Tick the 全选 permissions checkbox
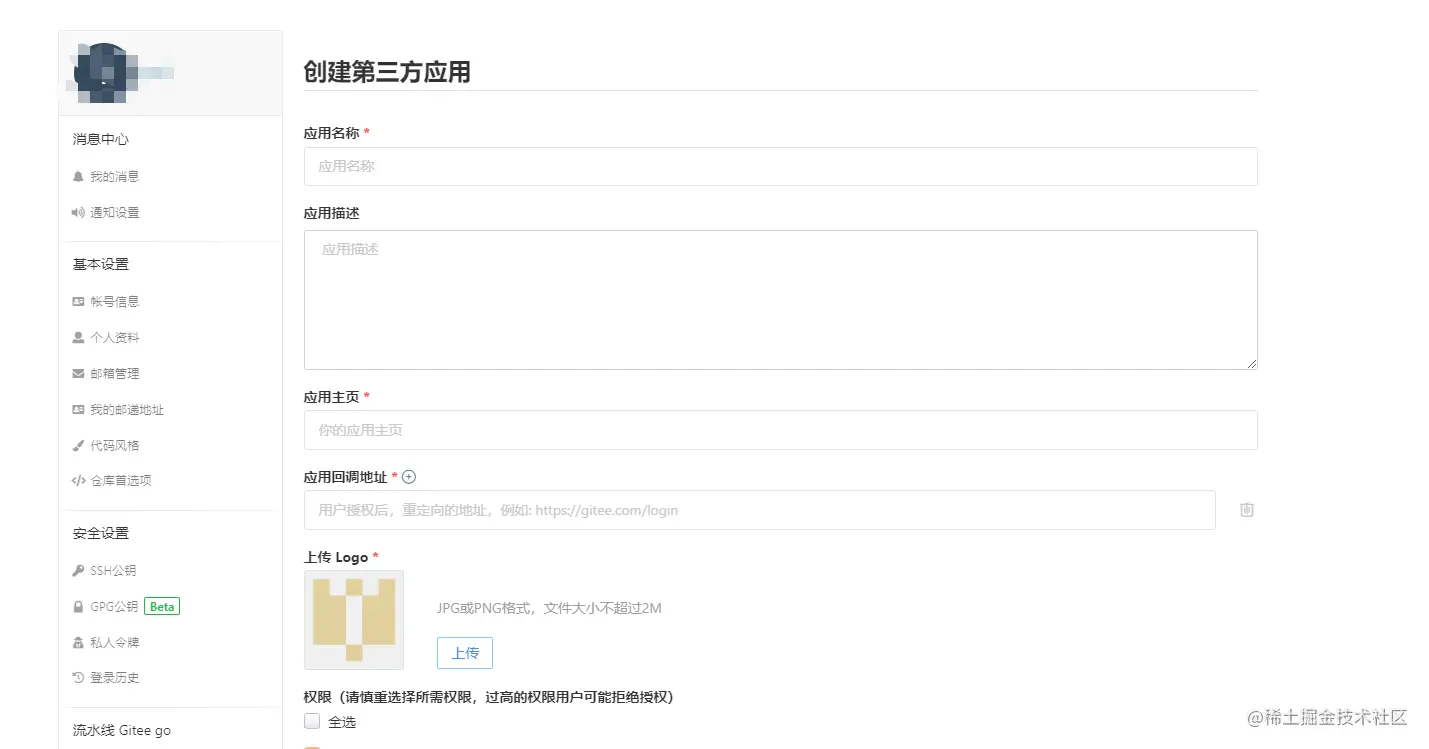The height and width of the screenshot is (749, 1429). point(312,721)
